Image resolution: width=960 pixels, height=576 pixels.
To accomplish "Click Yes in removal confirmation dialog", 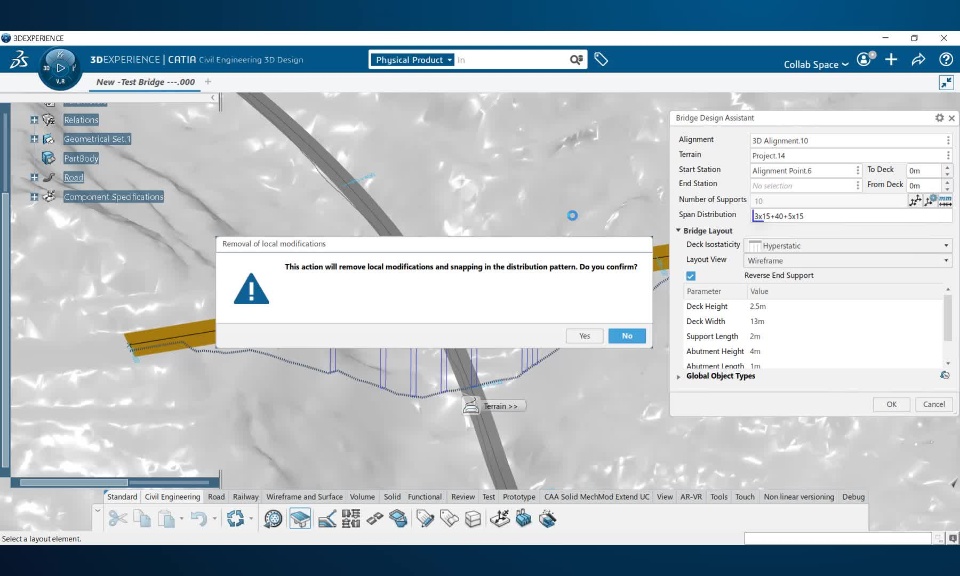I will click(x=585, y=336).
